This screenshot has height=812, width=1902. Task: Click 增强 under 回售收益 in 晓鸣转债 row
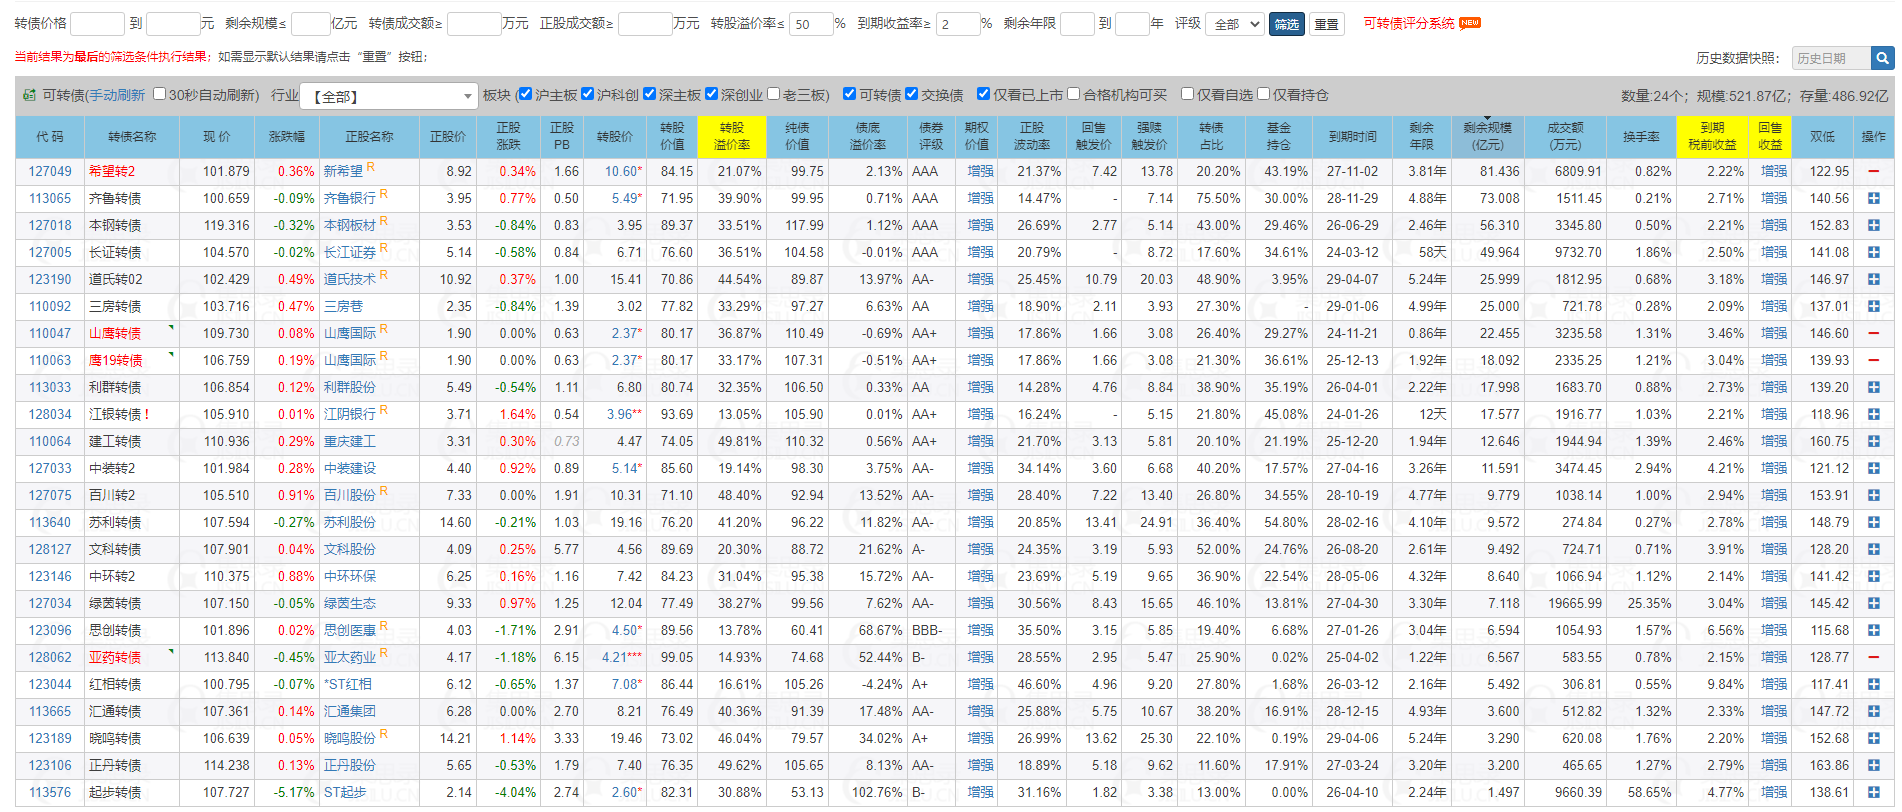click(1773, 739)
